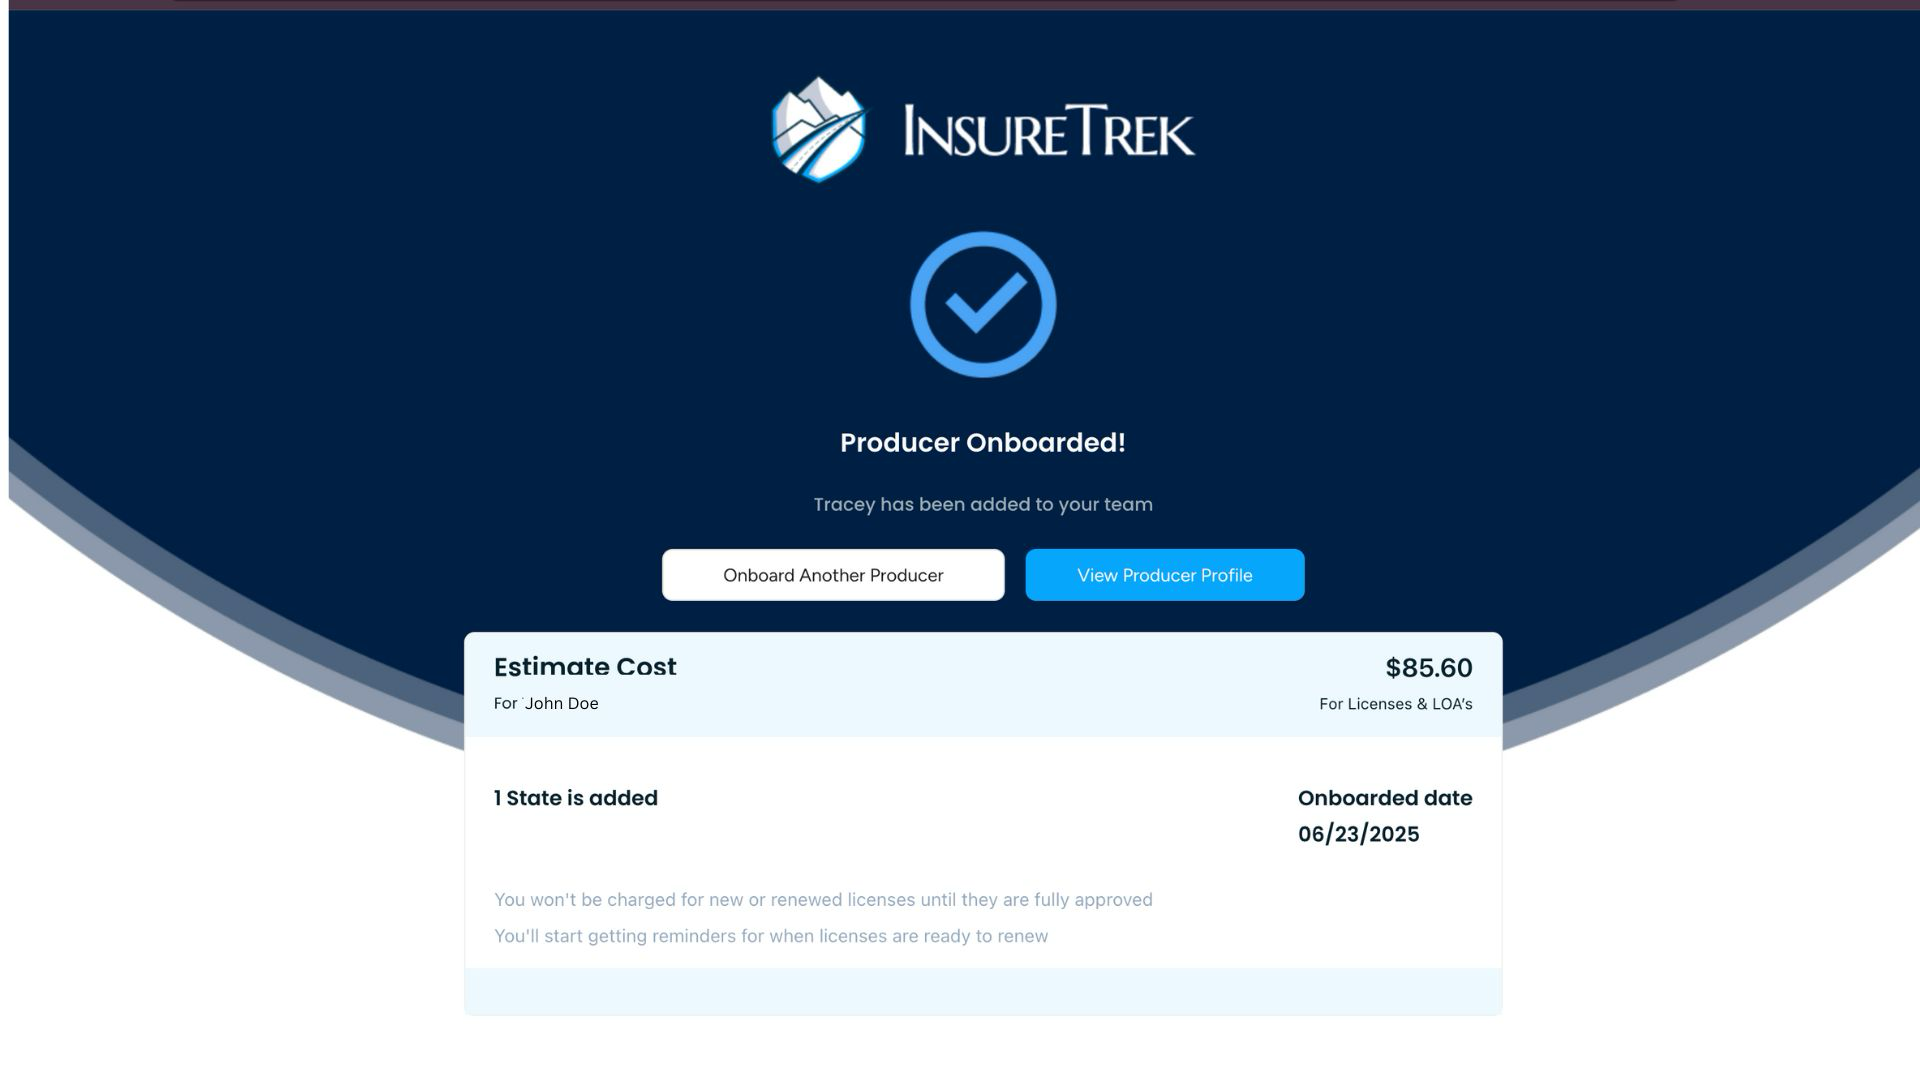
Task: Select the 1 State is added text
Action: [x=576, y=798]
